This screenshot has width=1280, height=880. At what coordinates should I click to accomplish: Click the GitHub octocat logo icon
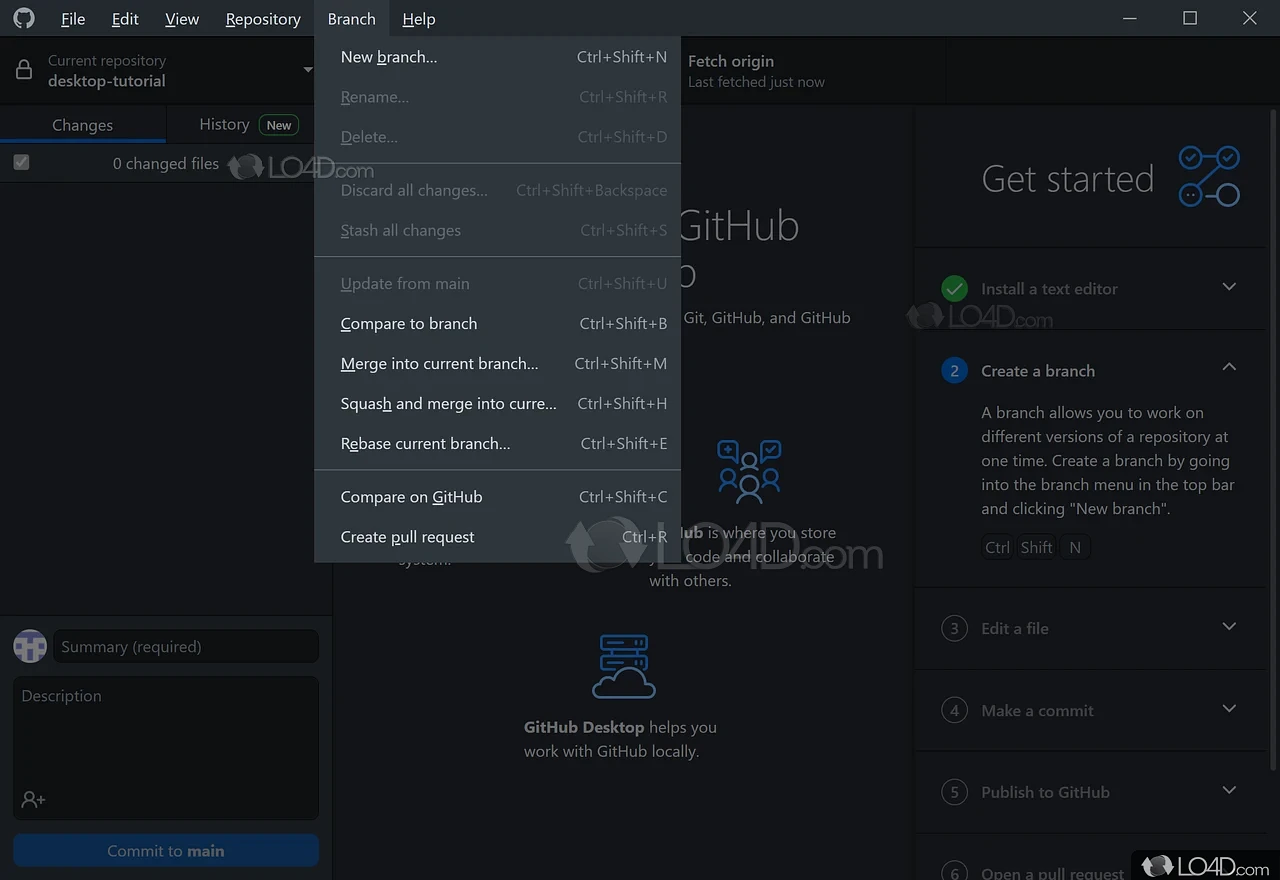click(x=22, y=18)
